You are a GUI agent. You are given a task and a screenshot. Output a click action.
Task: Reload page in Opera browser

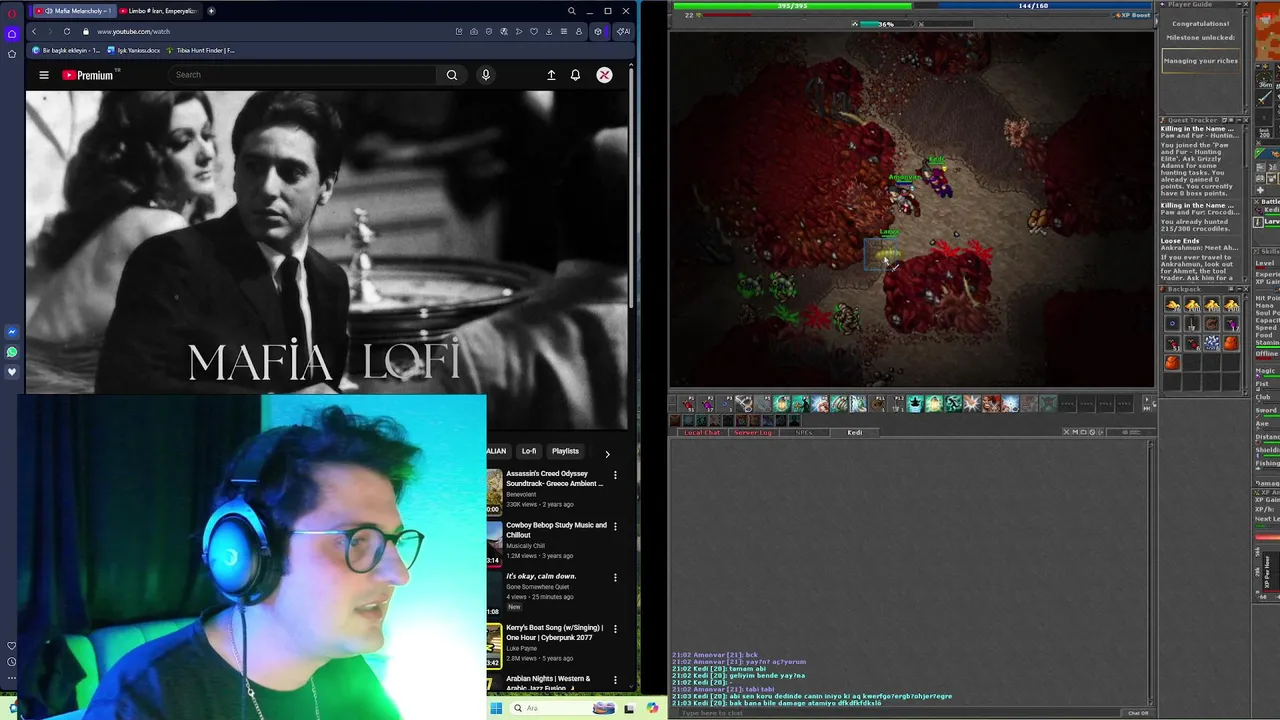tap(66, 31)
